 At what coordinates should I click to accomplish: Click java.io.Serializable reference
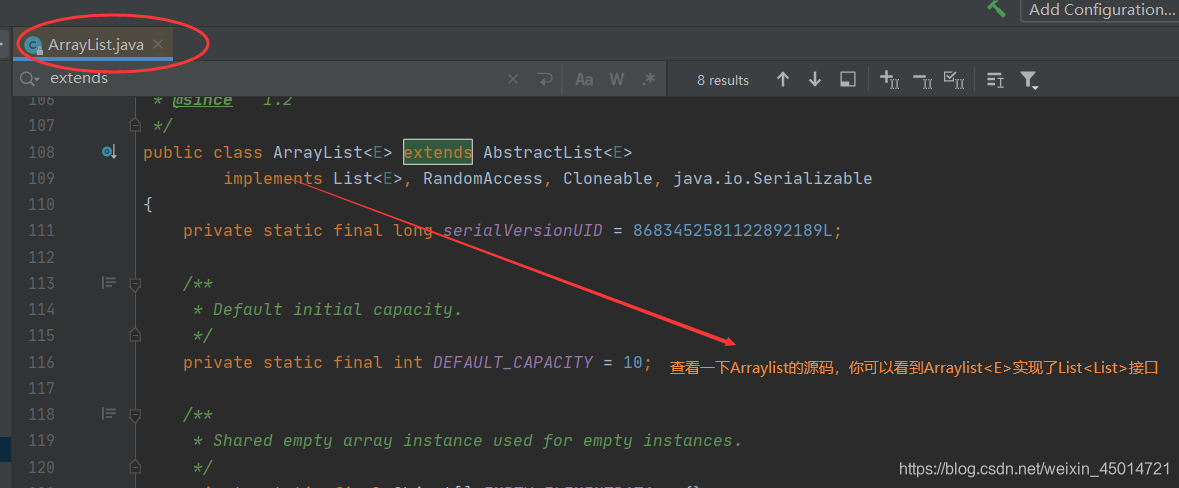tap(772, 179)
